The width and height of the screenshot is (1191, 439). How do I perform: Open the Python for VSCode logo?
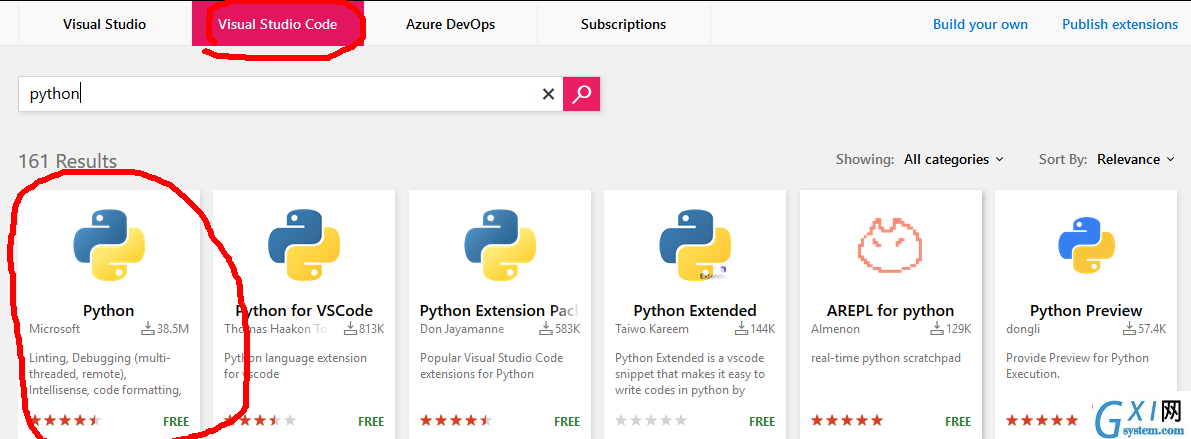click(x=304, y=245)
